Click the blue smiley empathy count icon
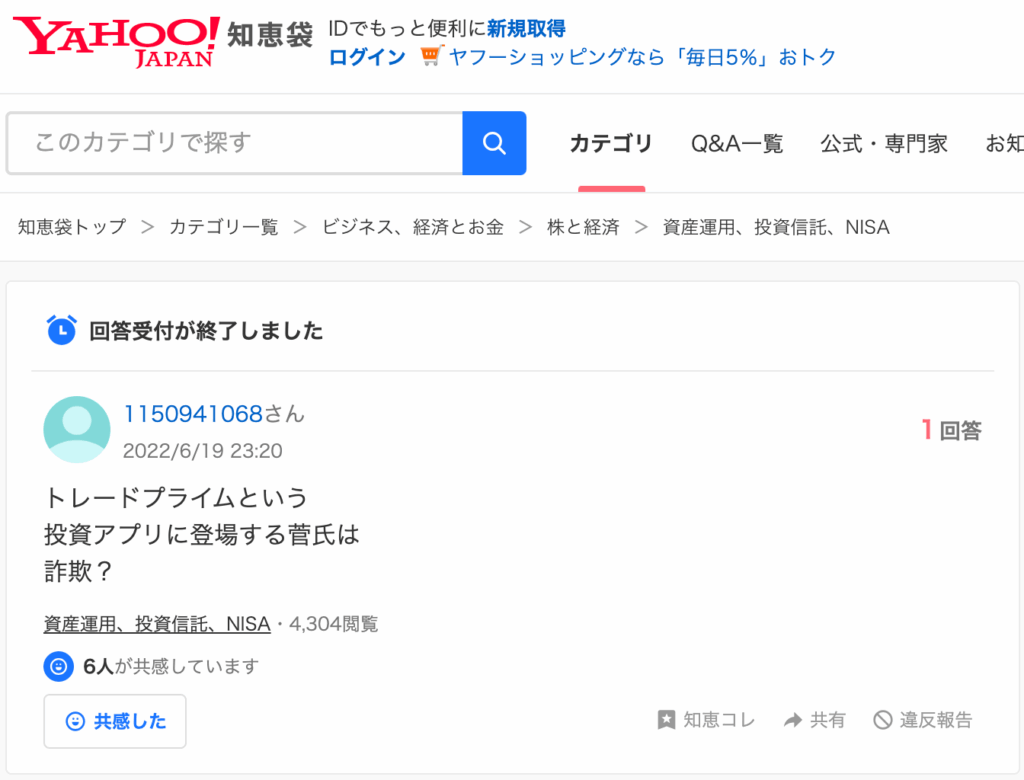 click(x=59, y=666)
